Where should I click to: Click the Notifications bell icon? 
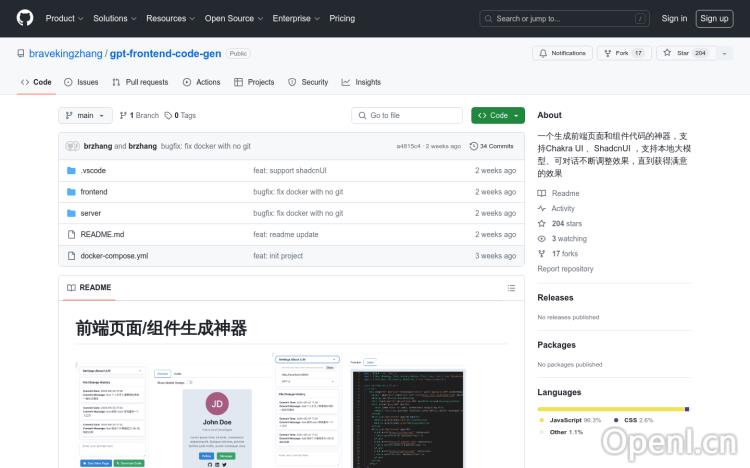pos(543,53)
